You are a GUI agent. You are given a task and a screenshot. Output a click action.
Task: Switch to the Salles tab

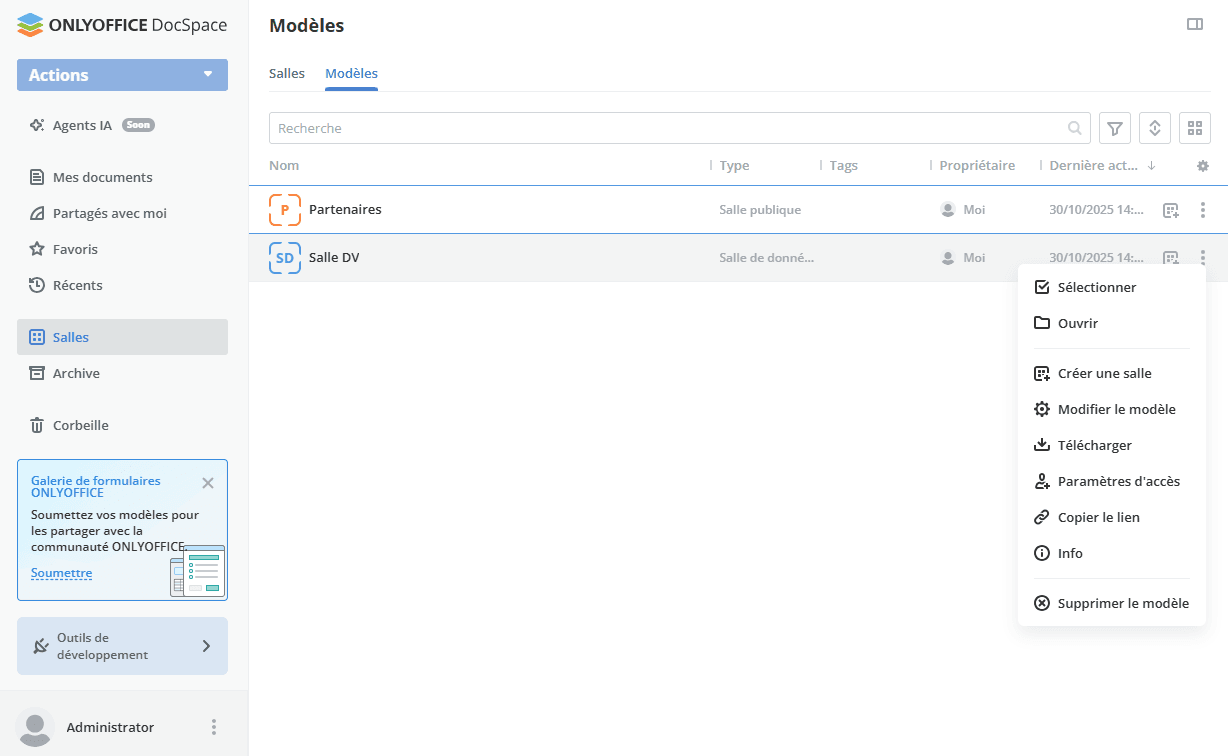pos(287,74)
